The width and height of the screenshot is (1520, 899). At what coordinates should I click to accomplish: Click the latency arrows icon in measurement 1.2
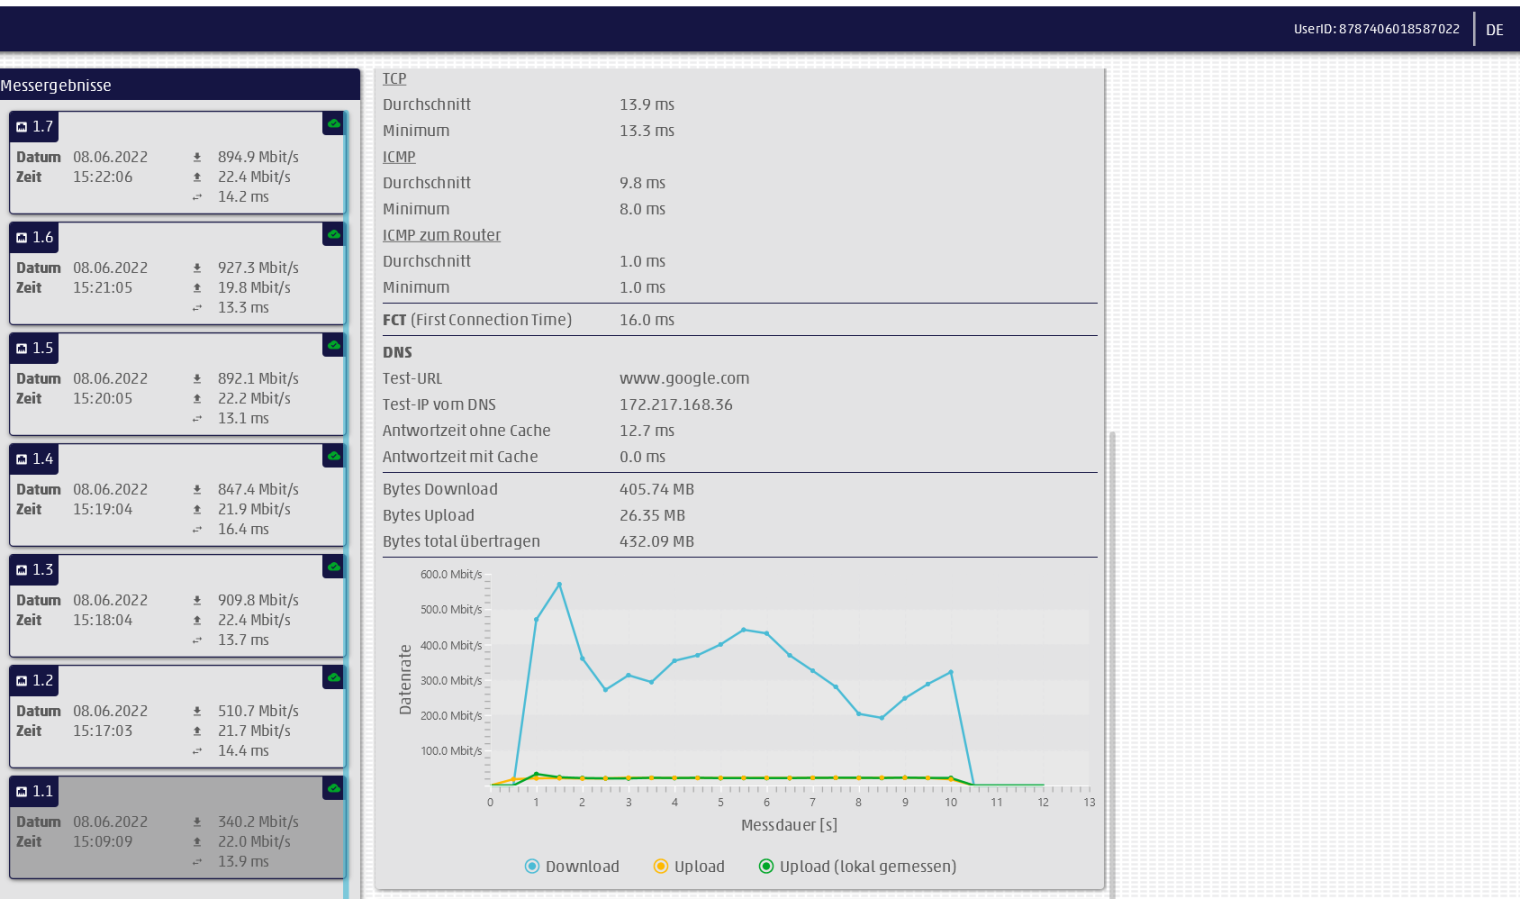pyautogui.click(x=197, y=751)
